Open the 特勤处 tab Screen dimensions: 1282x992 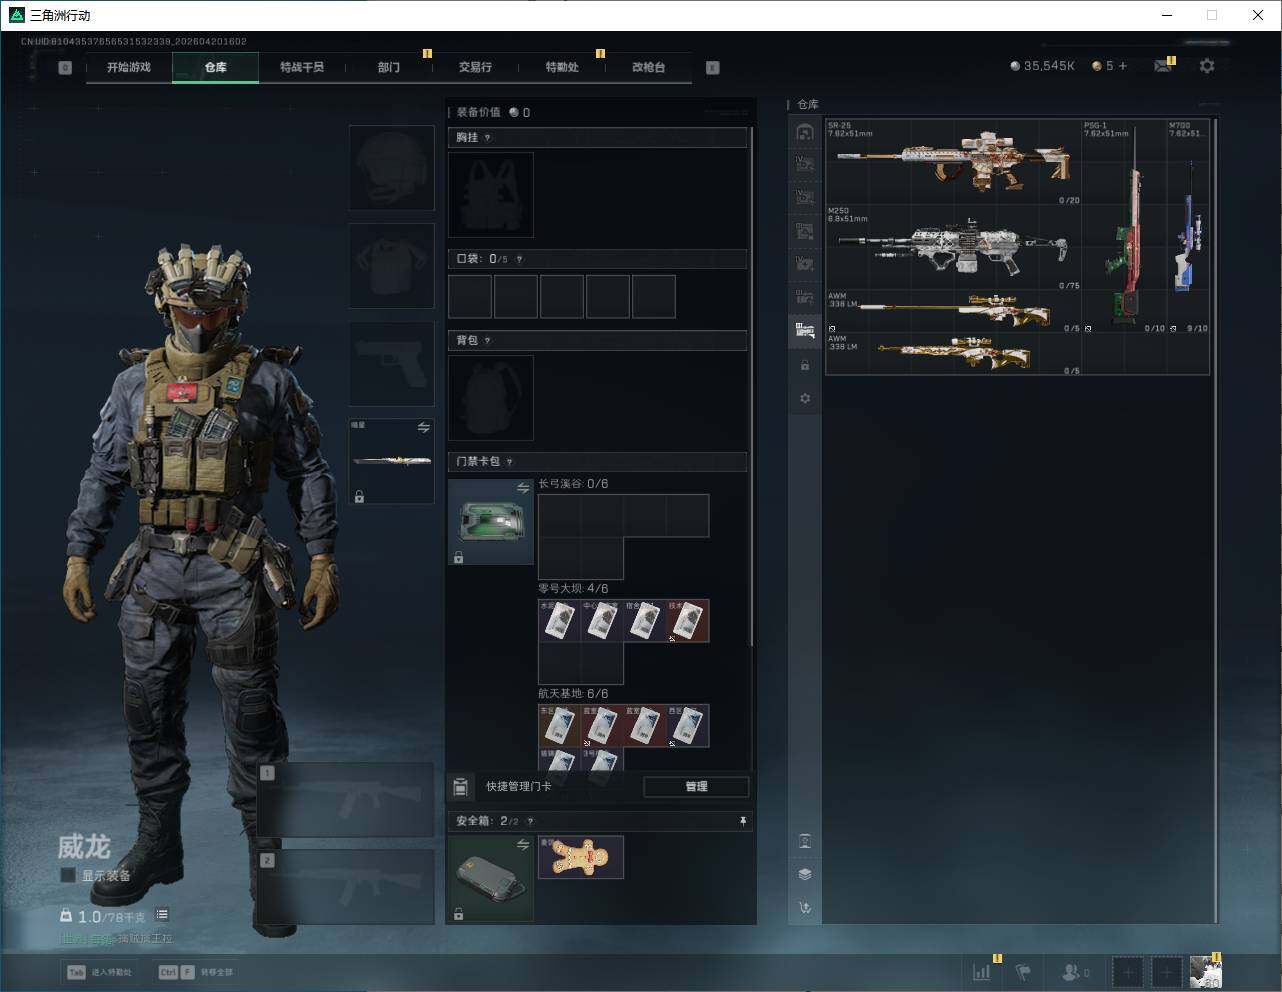[562, 67]
